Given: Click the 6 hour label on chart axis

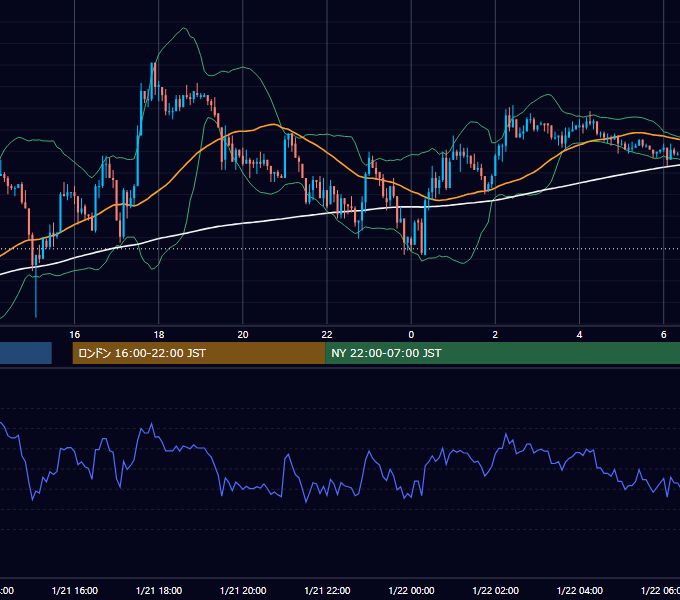Looking at the screenshot, I should click(x=664, y=334).
